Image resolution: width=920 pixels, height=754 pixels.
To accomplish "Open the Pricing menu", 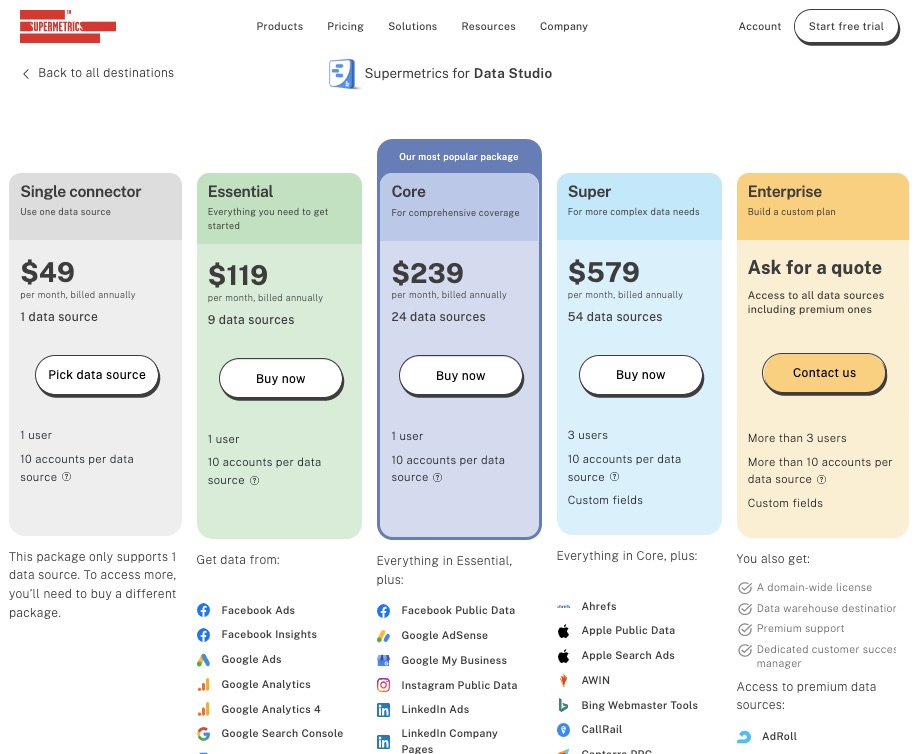I will coord(345,26).
